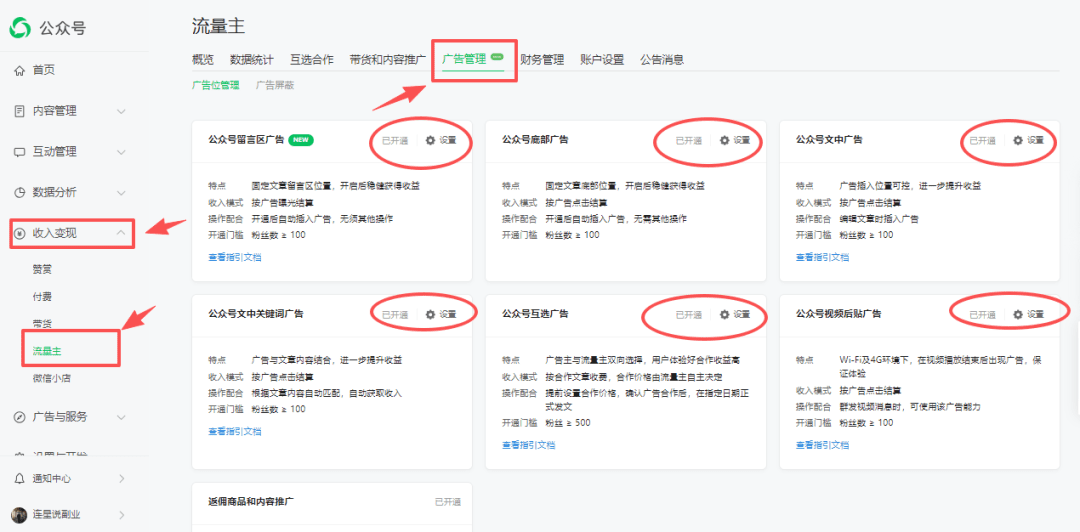Select the 广告屏蔽 sub-tab
The image size is (1080, 532).
pyautogui.click(x=275, y=86)
